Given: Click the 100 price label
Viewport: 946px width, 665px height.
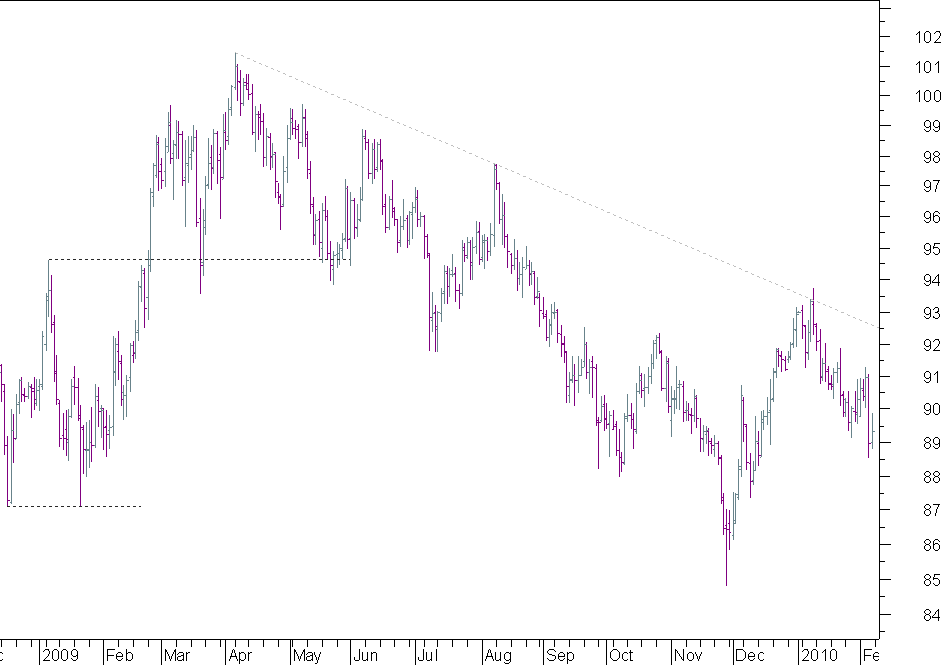Looking at the screenshot, I should tap(927, 96).
